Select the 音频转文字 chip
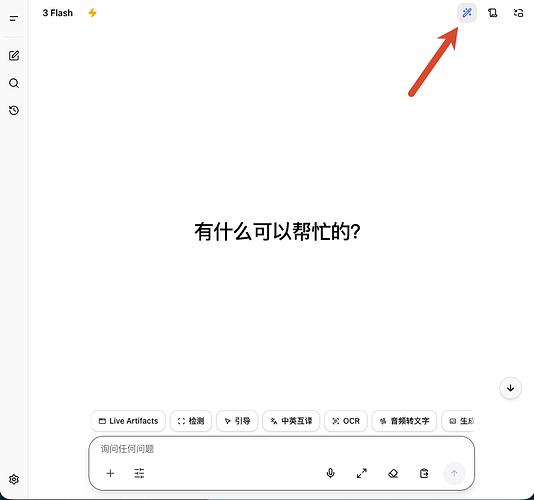 (x=404, y=421)
